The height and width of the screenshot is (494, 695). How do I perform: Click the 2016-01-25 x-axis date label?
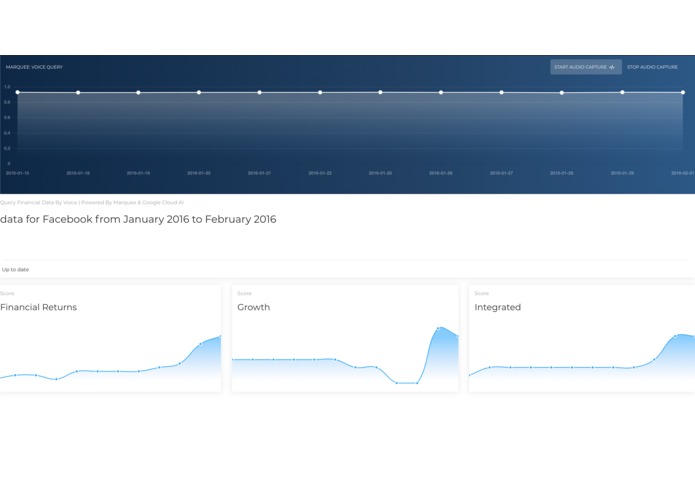[x=380, y=173]
